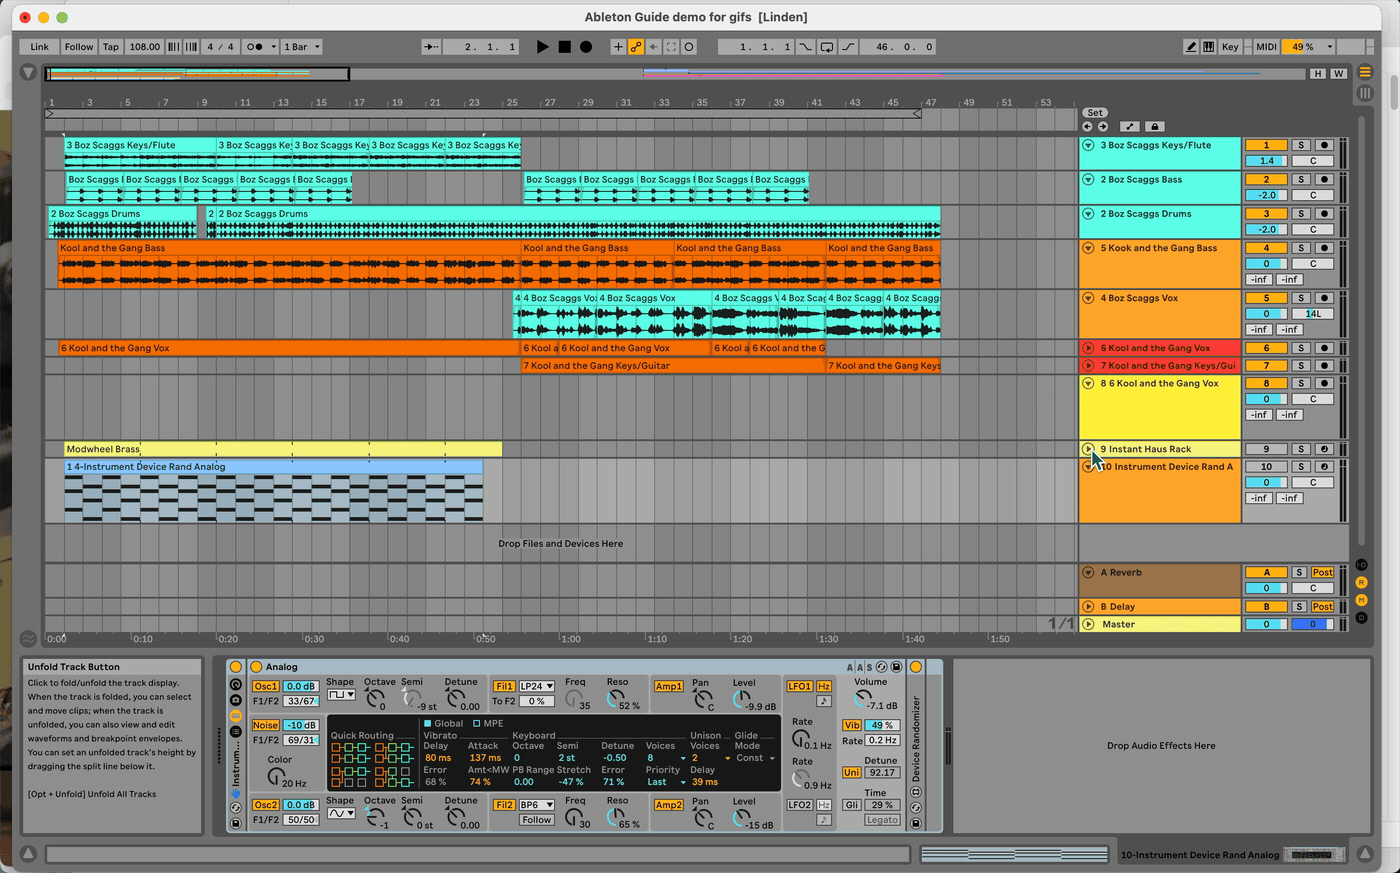
Task: Solo the 3 Boz Scaggs Keys/Flute track
Action: point(1301,145)
